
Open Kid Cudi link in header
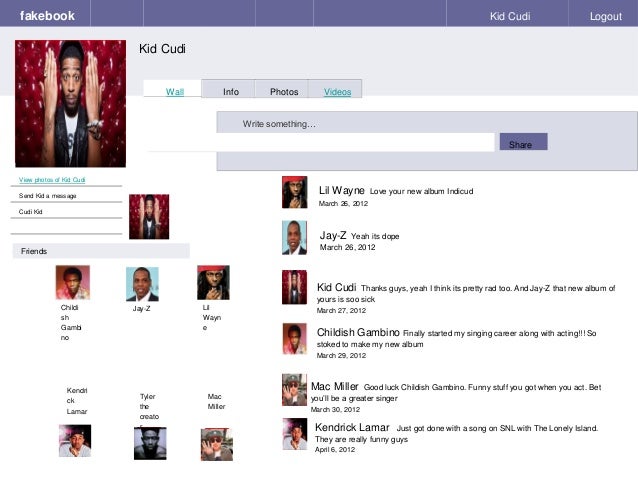pyautogui.click(x=510, y=16)
